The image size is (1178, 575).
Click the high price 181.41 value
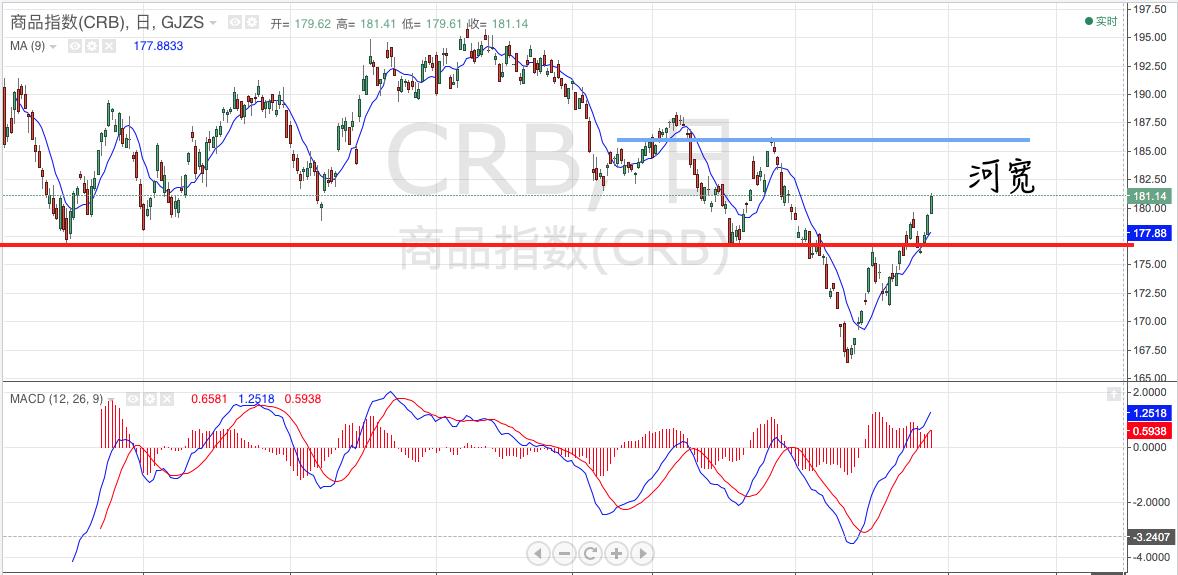click(x=376, y=24)
